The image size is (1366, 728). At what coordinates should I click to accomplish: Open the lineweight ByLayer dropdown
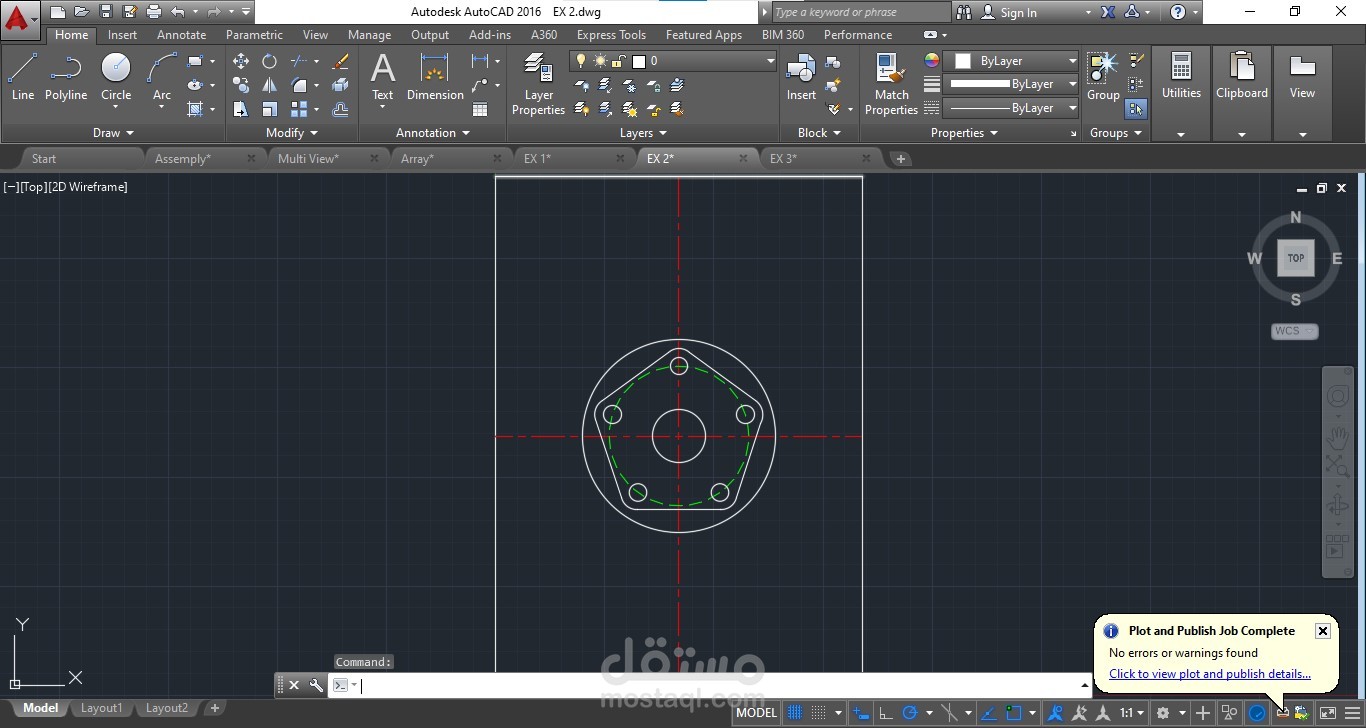click(1072, 84)
